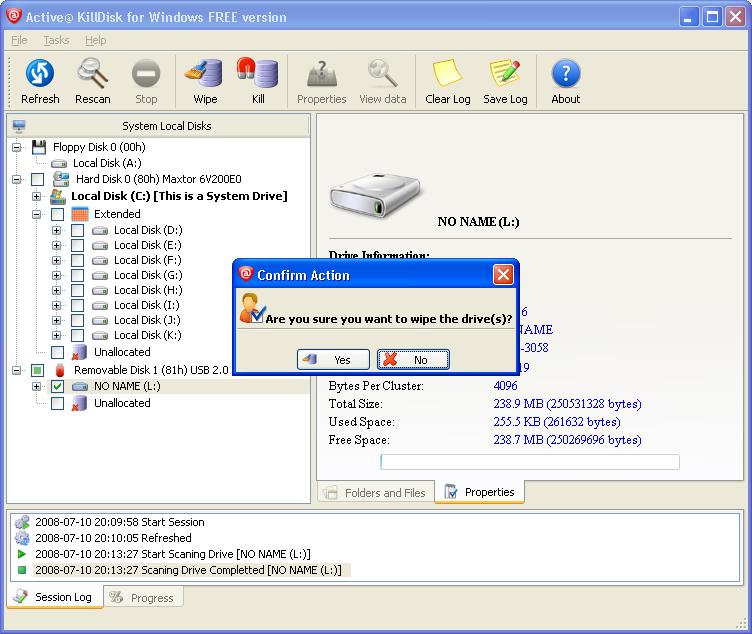Click the Refresh toolbar icon

40,73
